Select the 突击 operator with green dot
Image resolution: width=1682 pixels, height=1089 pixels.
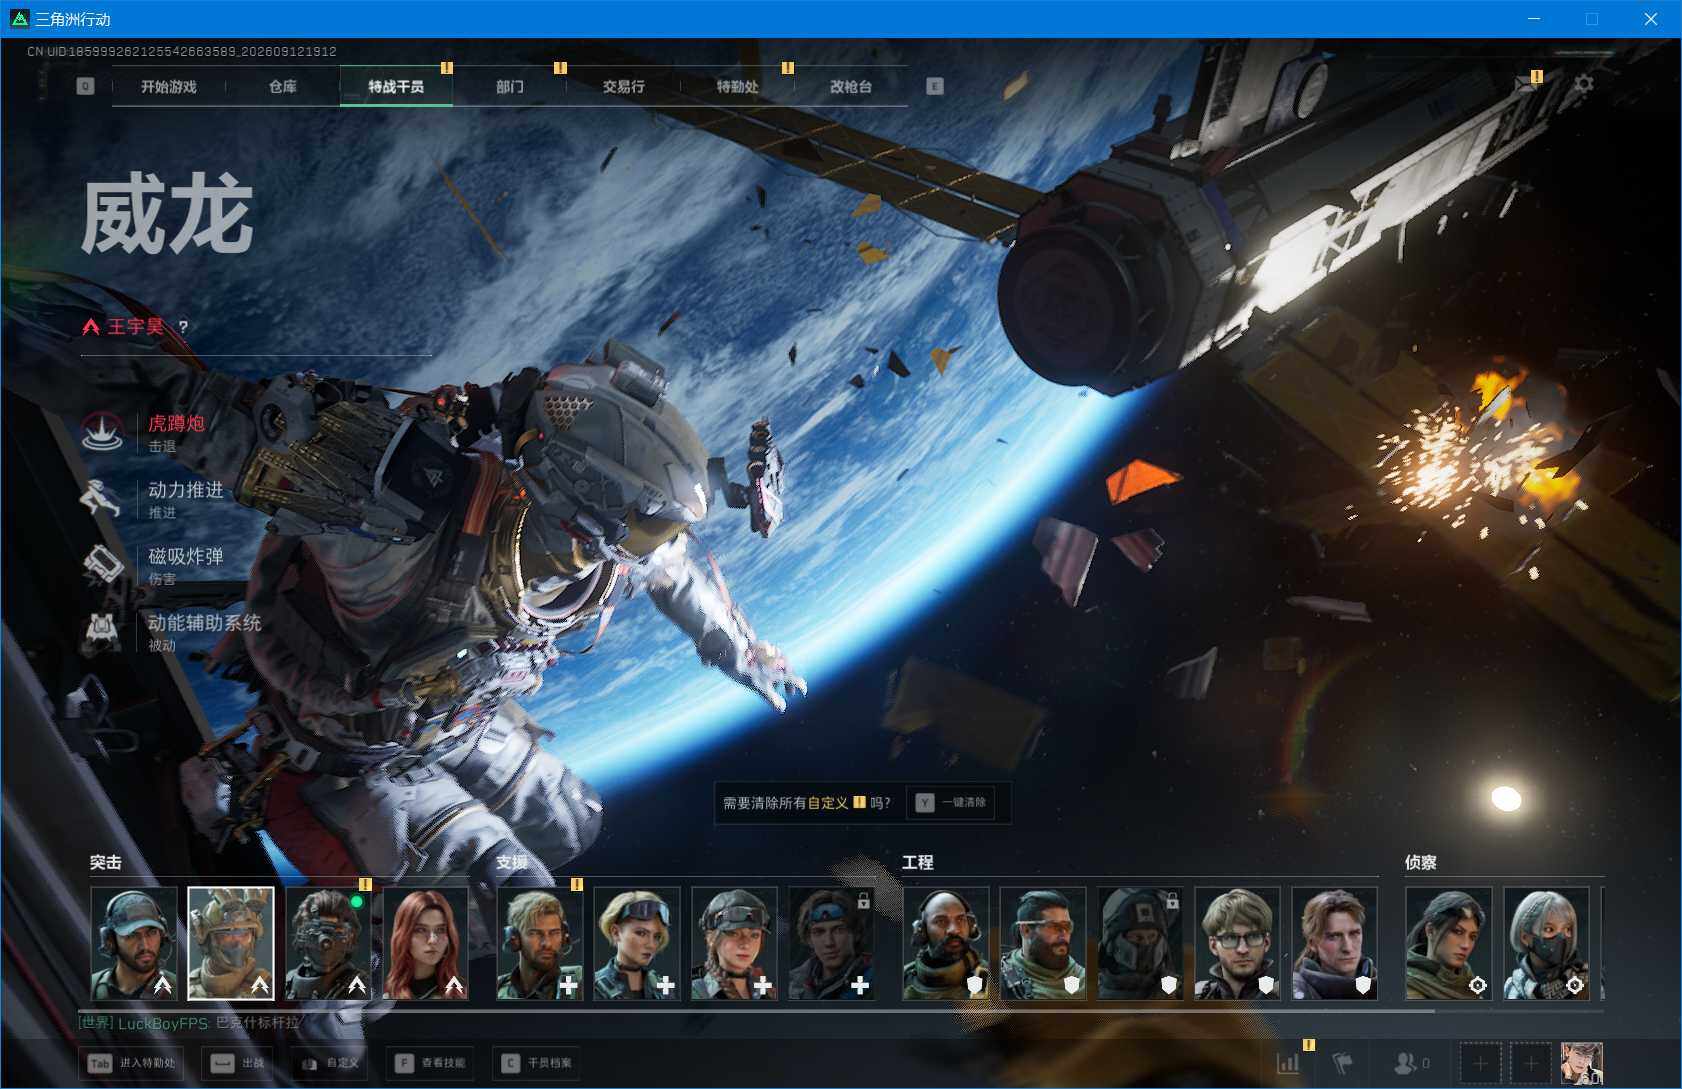coord(328,943)
